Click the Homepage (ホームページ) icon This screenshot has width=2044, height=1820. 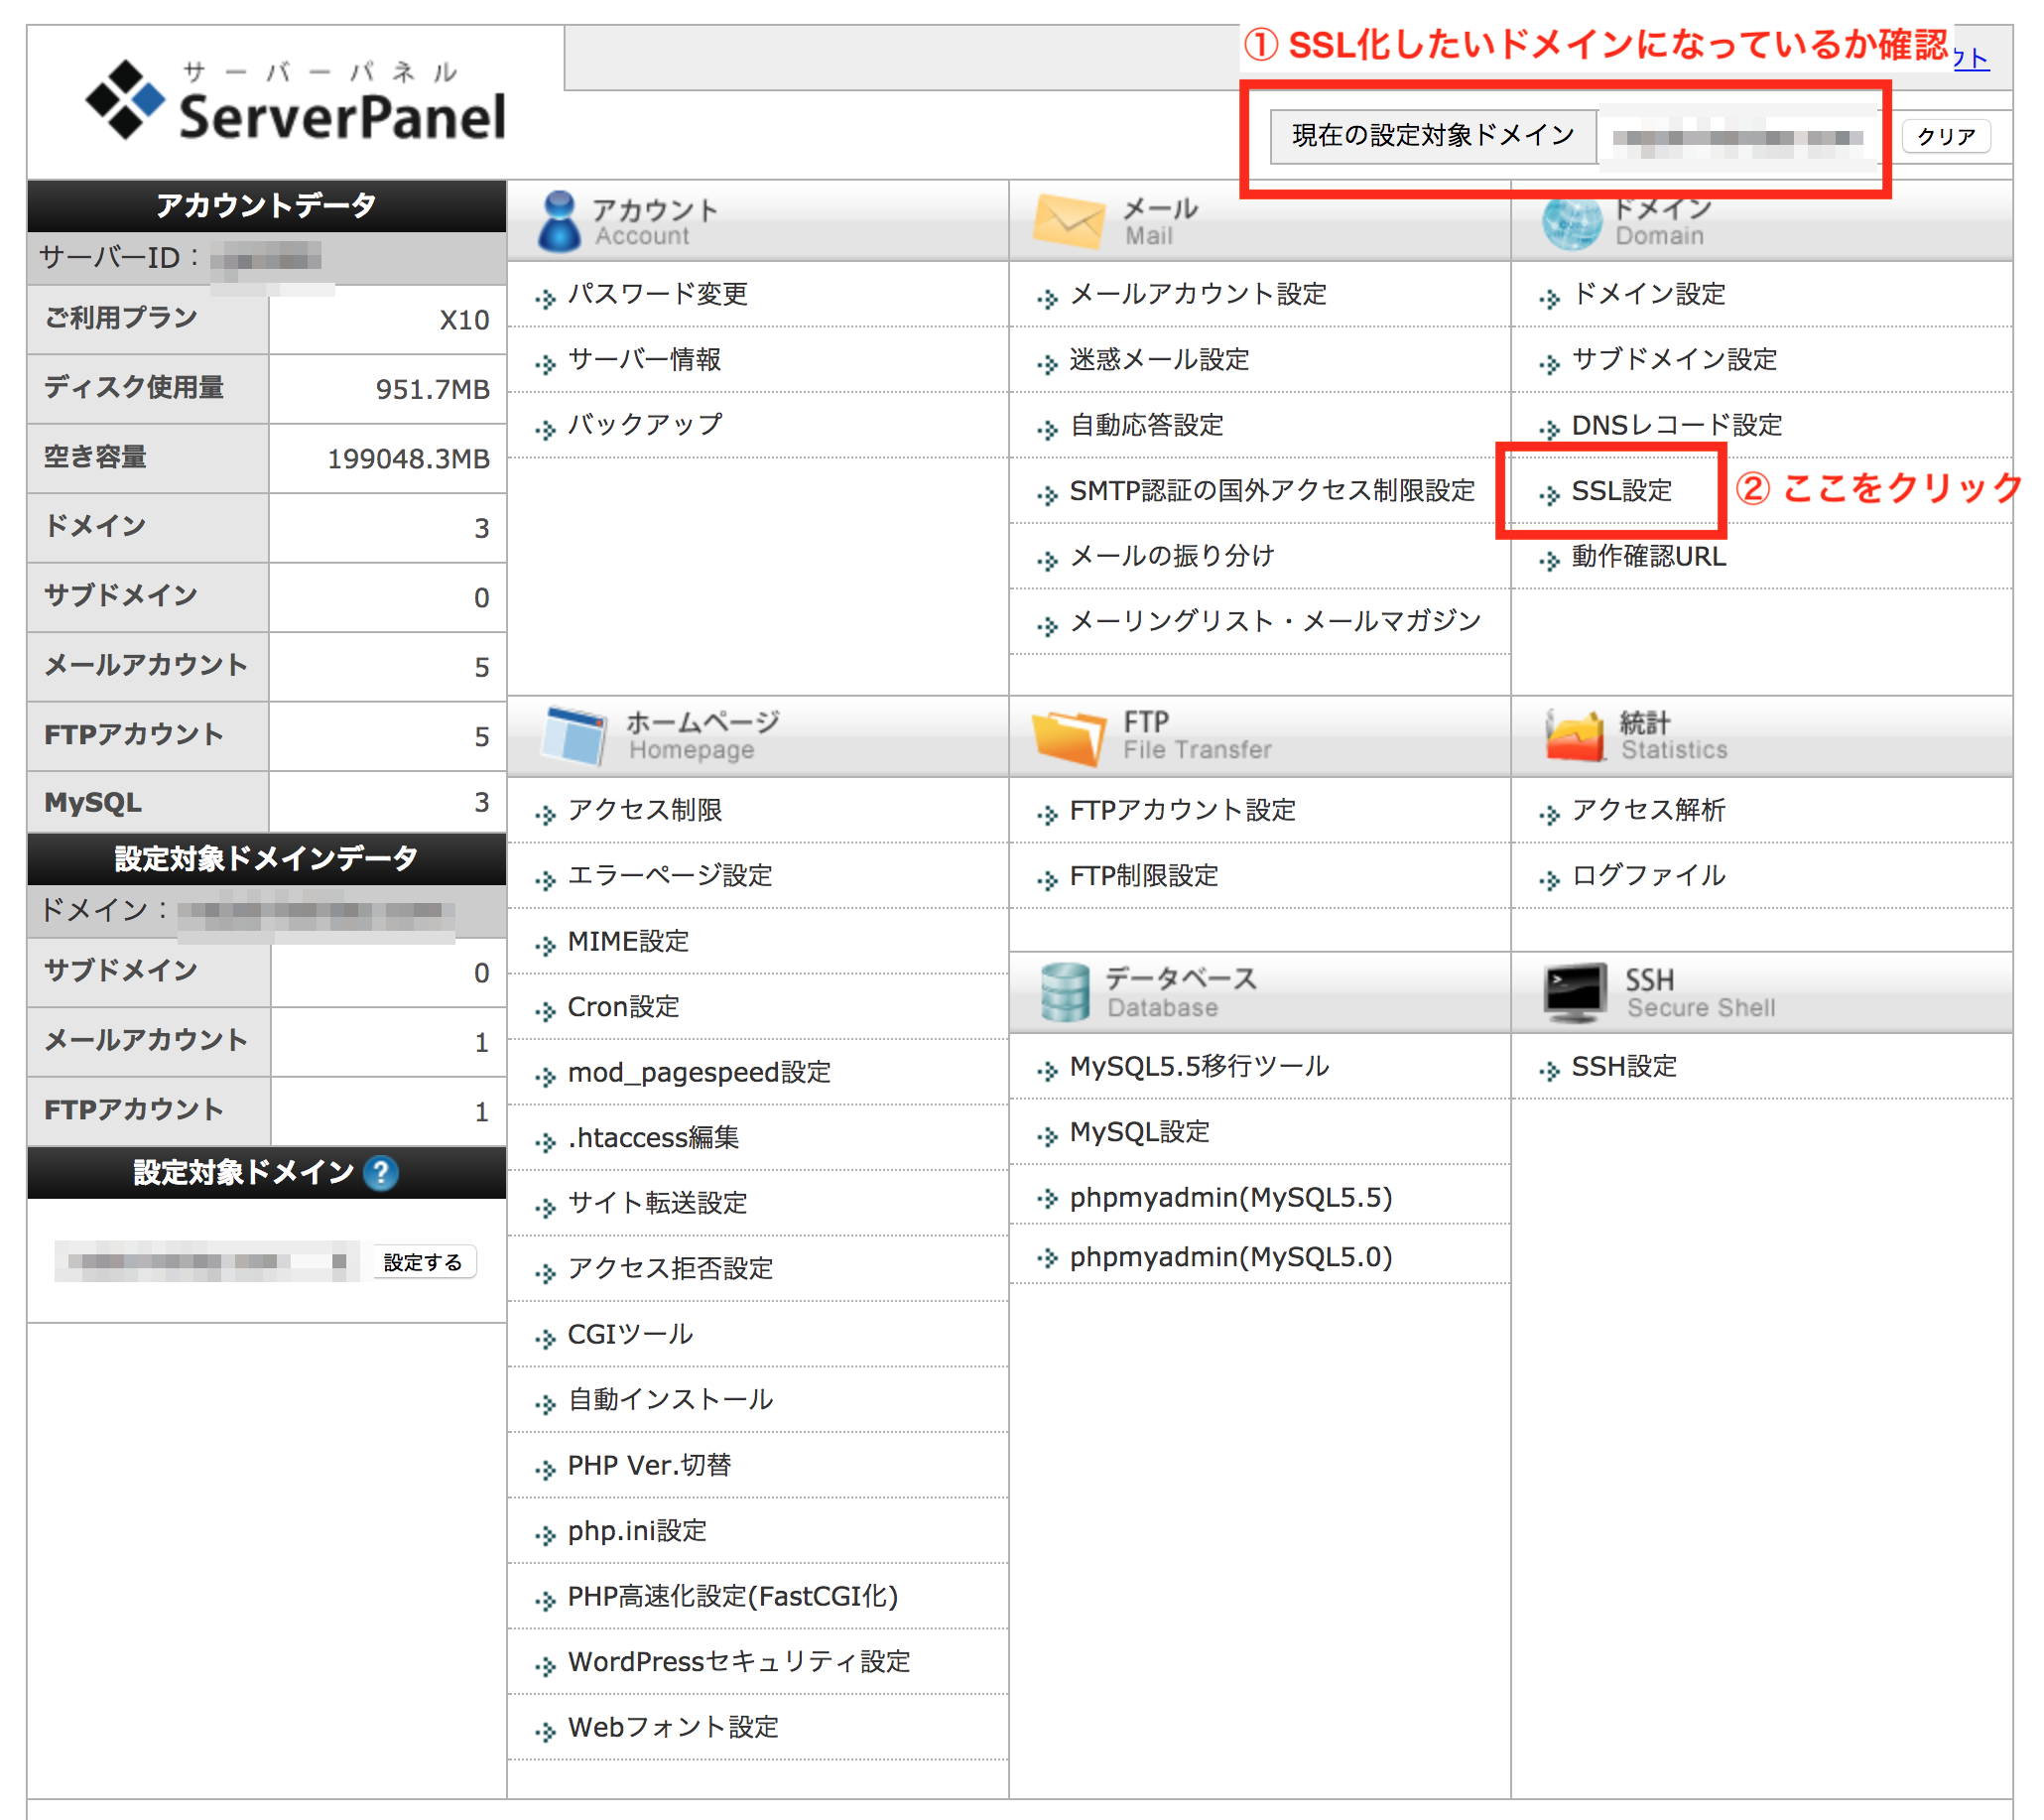coord(573,734)
